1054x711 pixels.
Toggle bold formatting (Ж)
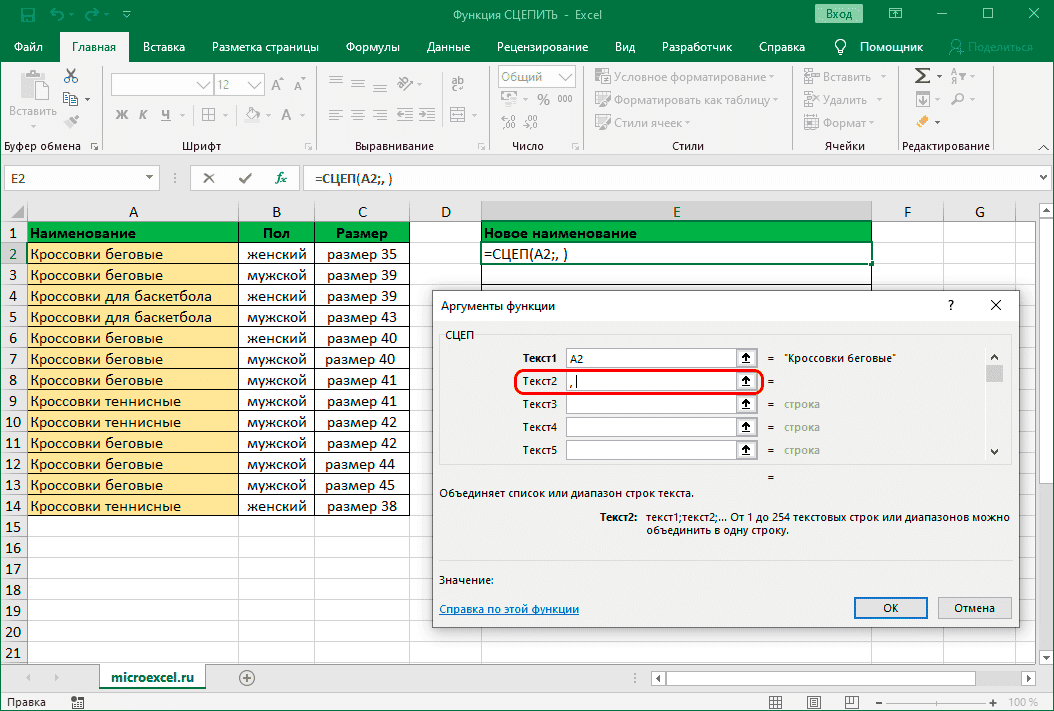pyautogui.click(x=120, y=114)
